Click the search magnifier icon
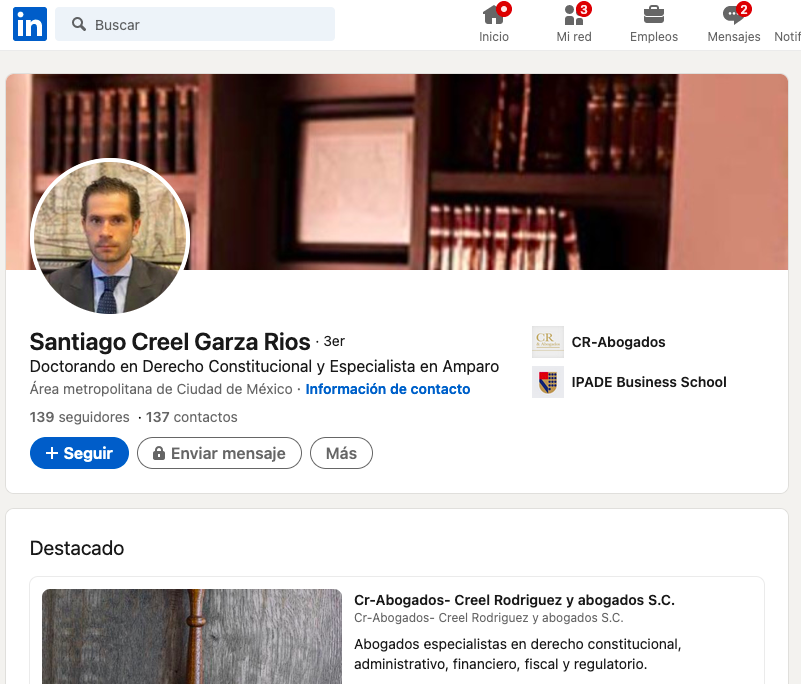The height and width of the screenshot is (684, 801). [x=78, y=24]
